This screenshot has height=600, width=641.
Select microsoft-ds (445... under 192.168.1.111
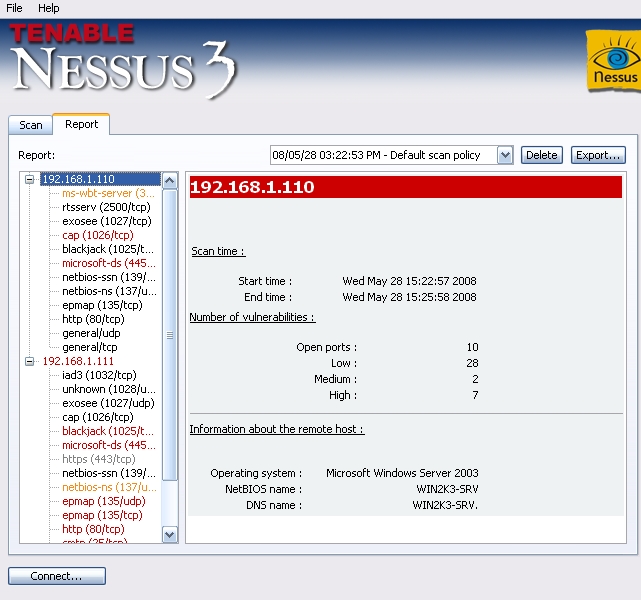click(x=109, y=445)
